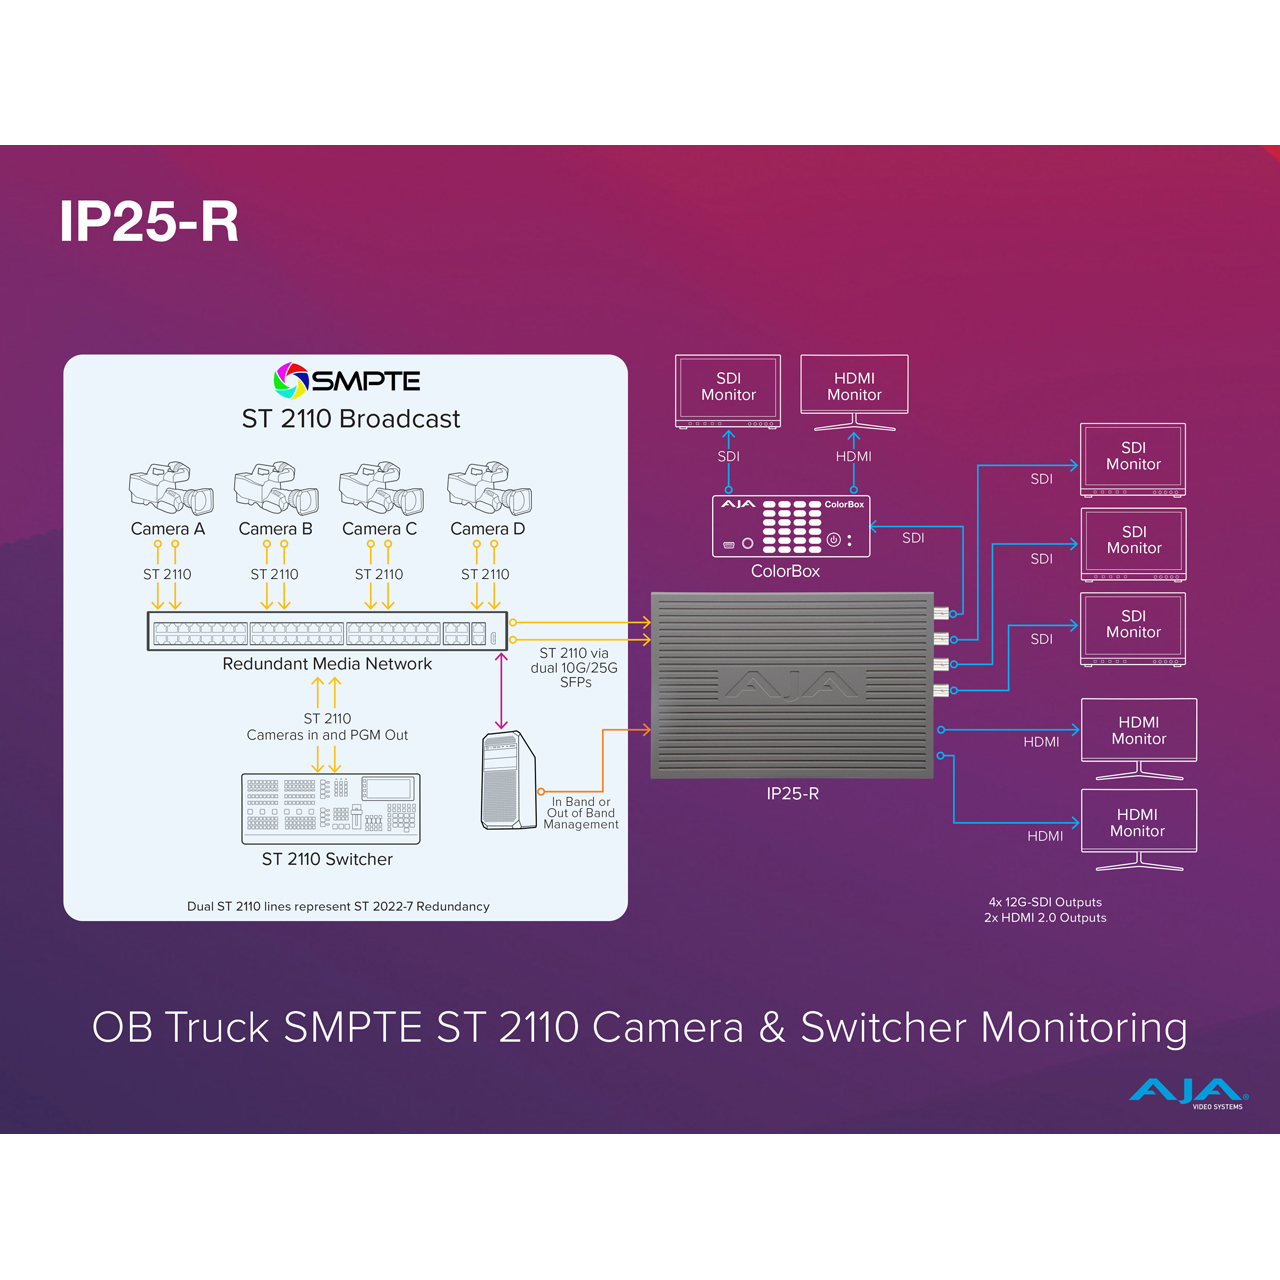Click the Camera A icon

pos(171,488)
